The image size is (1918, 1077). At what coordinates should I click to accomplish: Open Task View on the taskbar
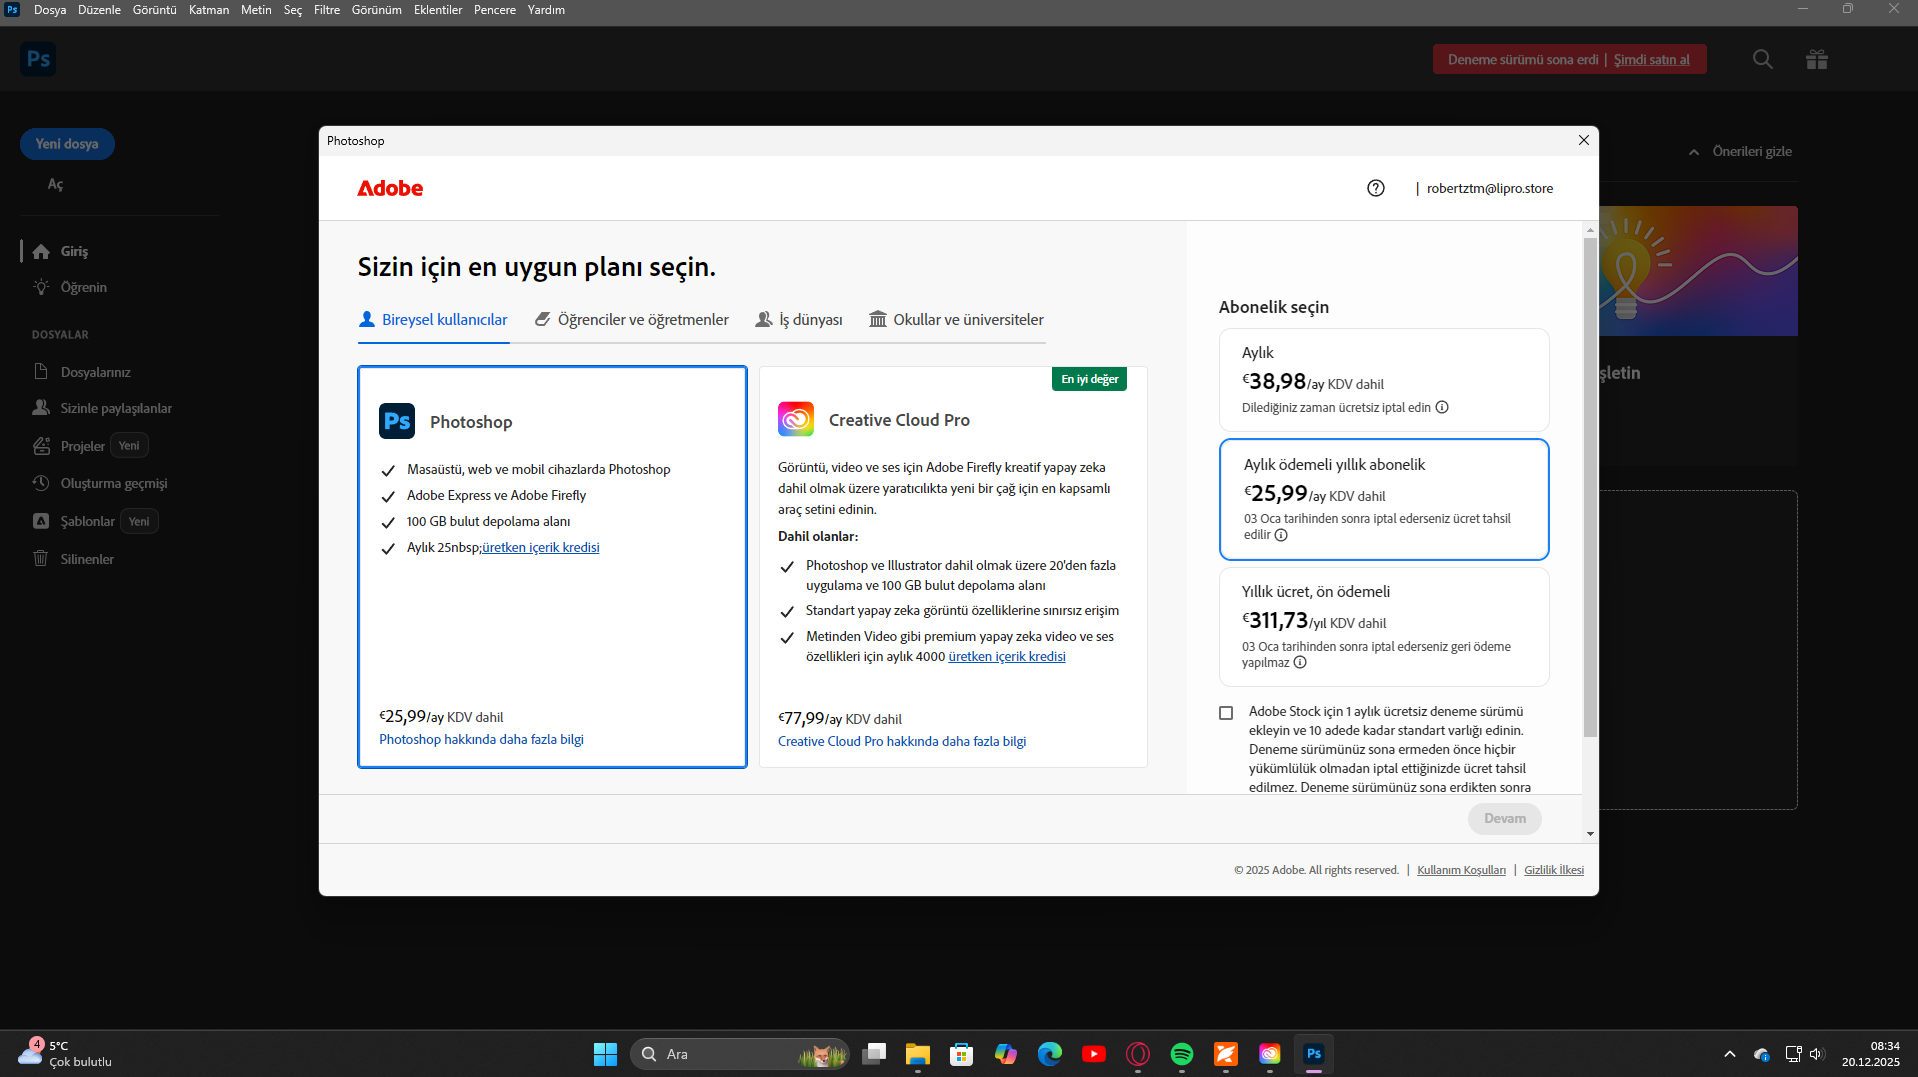click(874, 1054)
